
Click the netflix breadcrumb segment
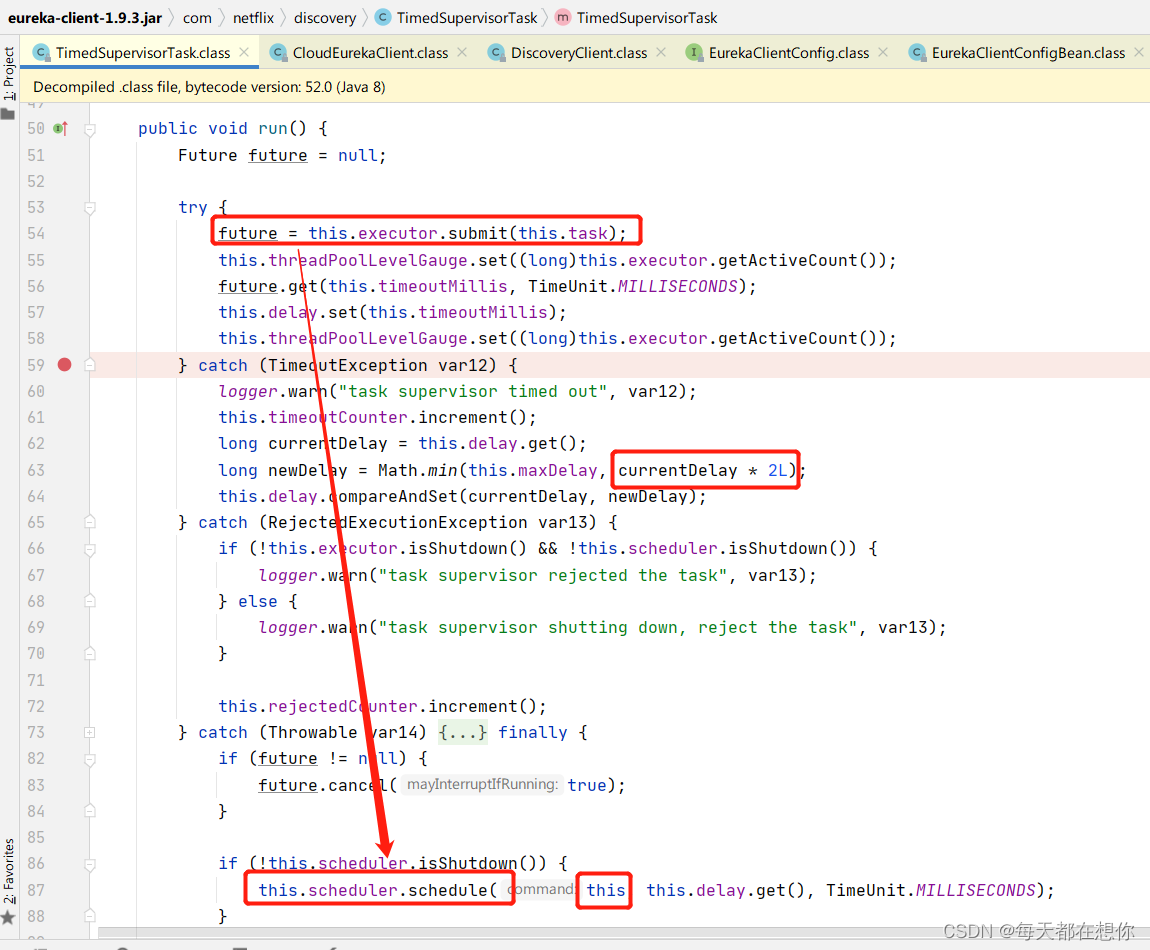pyautogui.click(x=253, y=18)
